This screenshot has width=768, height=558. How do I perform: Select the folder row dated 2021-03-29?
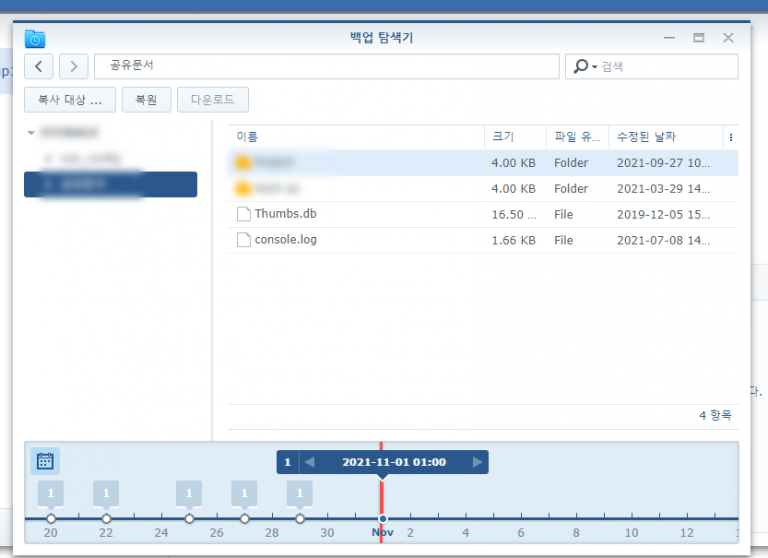[x=483, y=189]
